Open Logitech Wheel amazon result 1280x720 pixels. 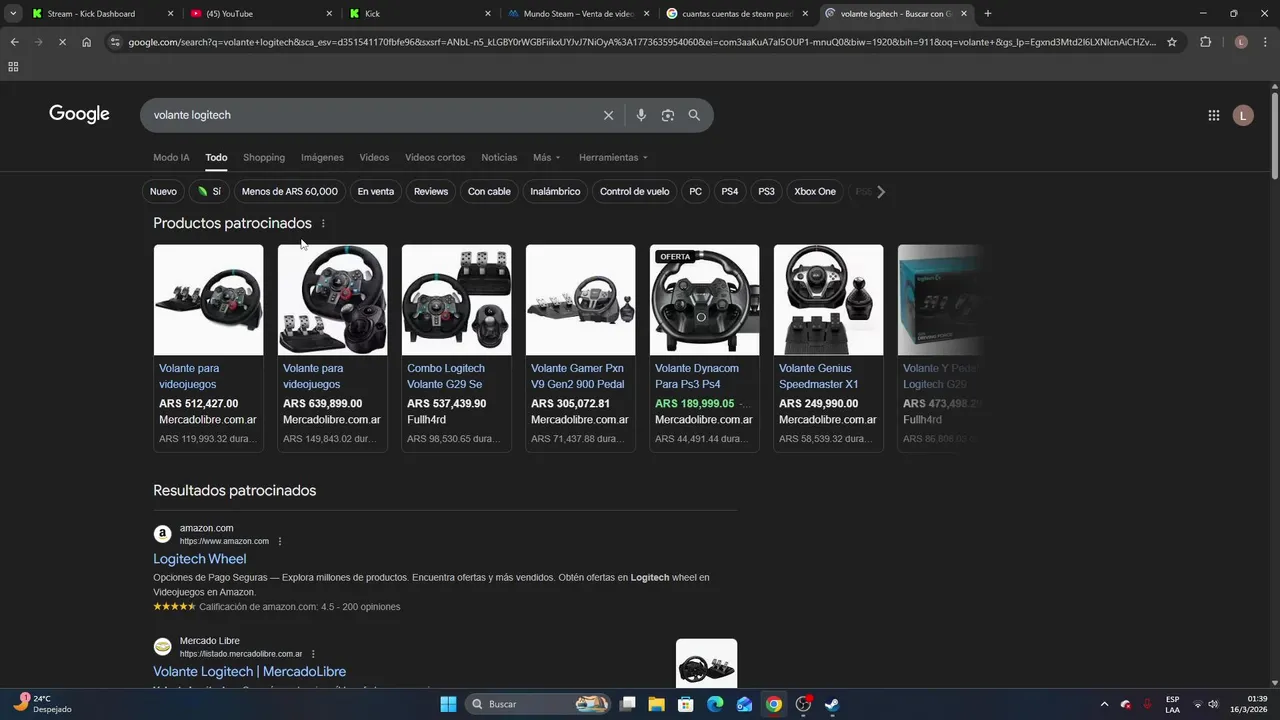pos(199,559)
